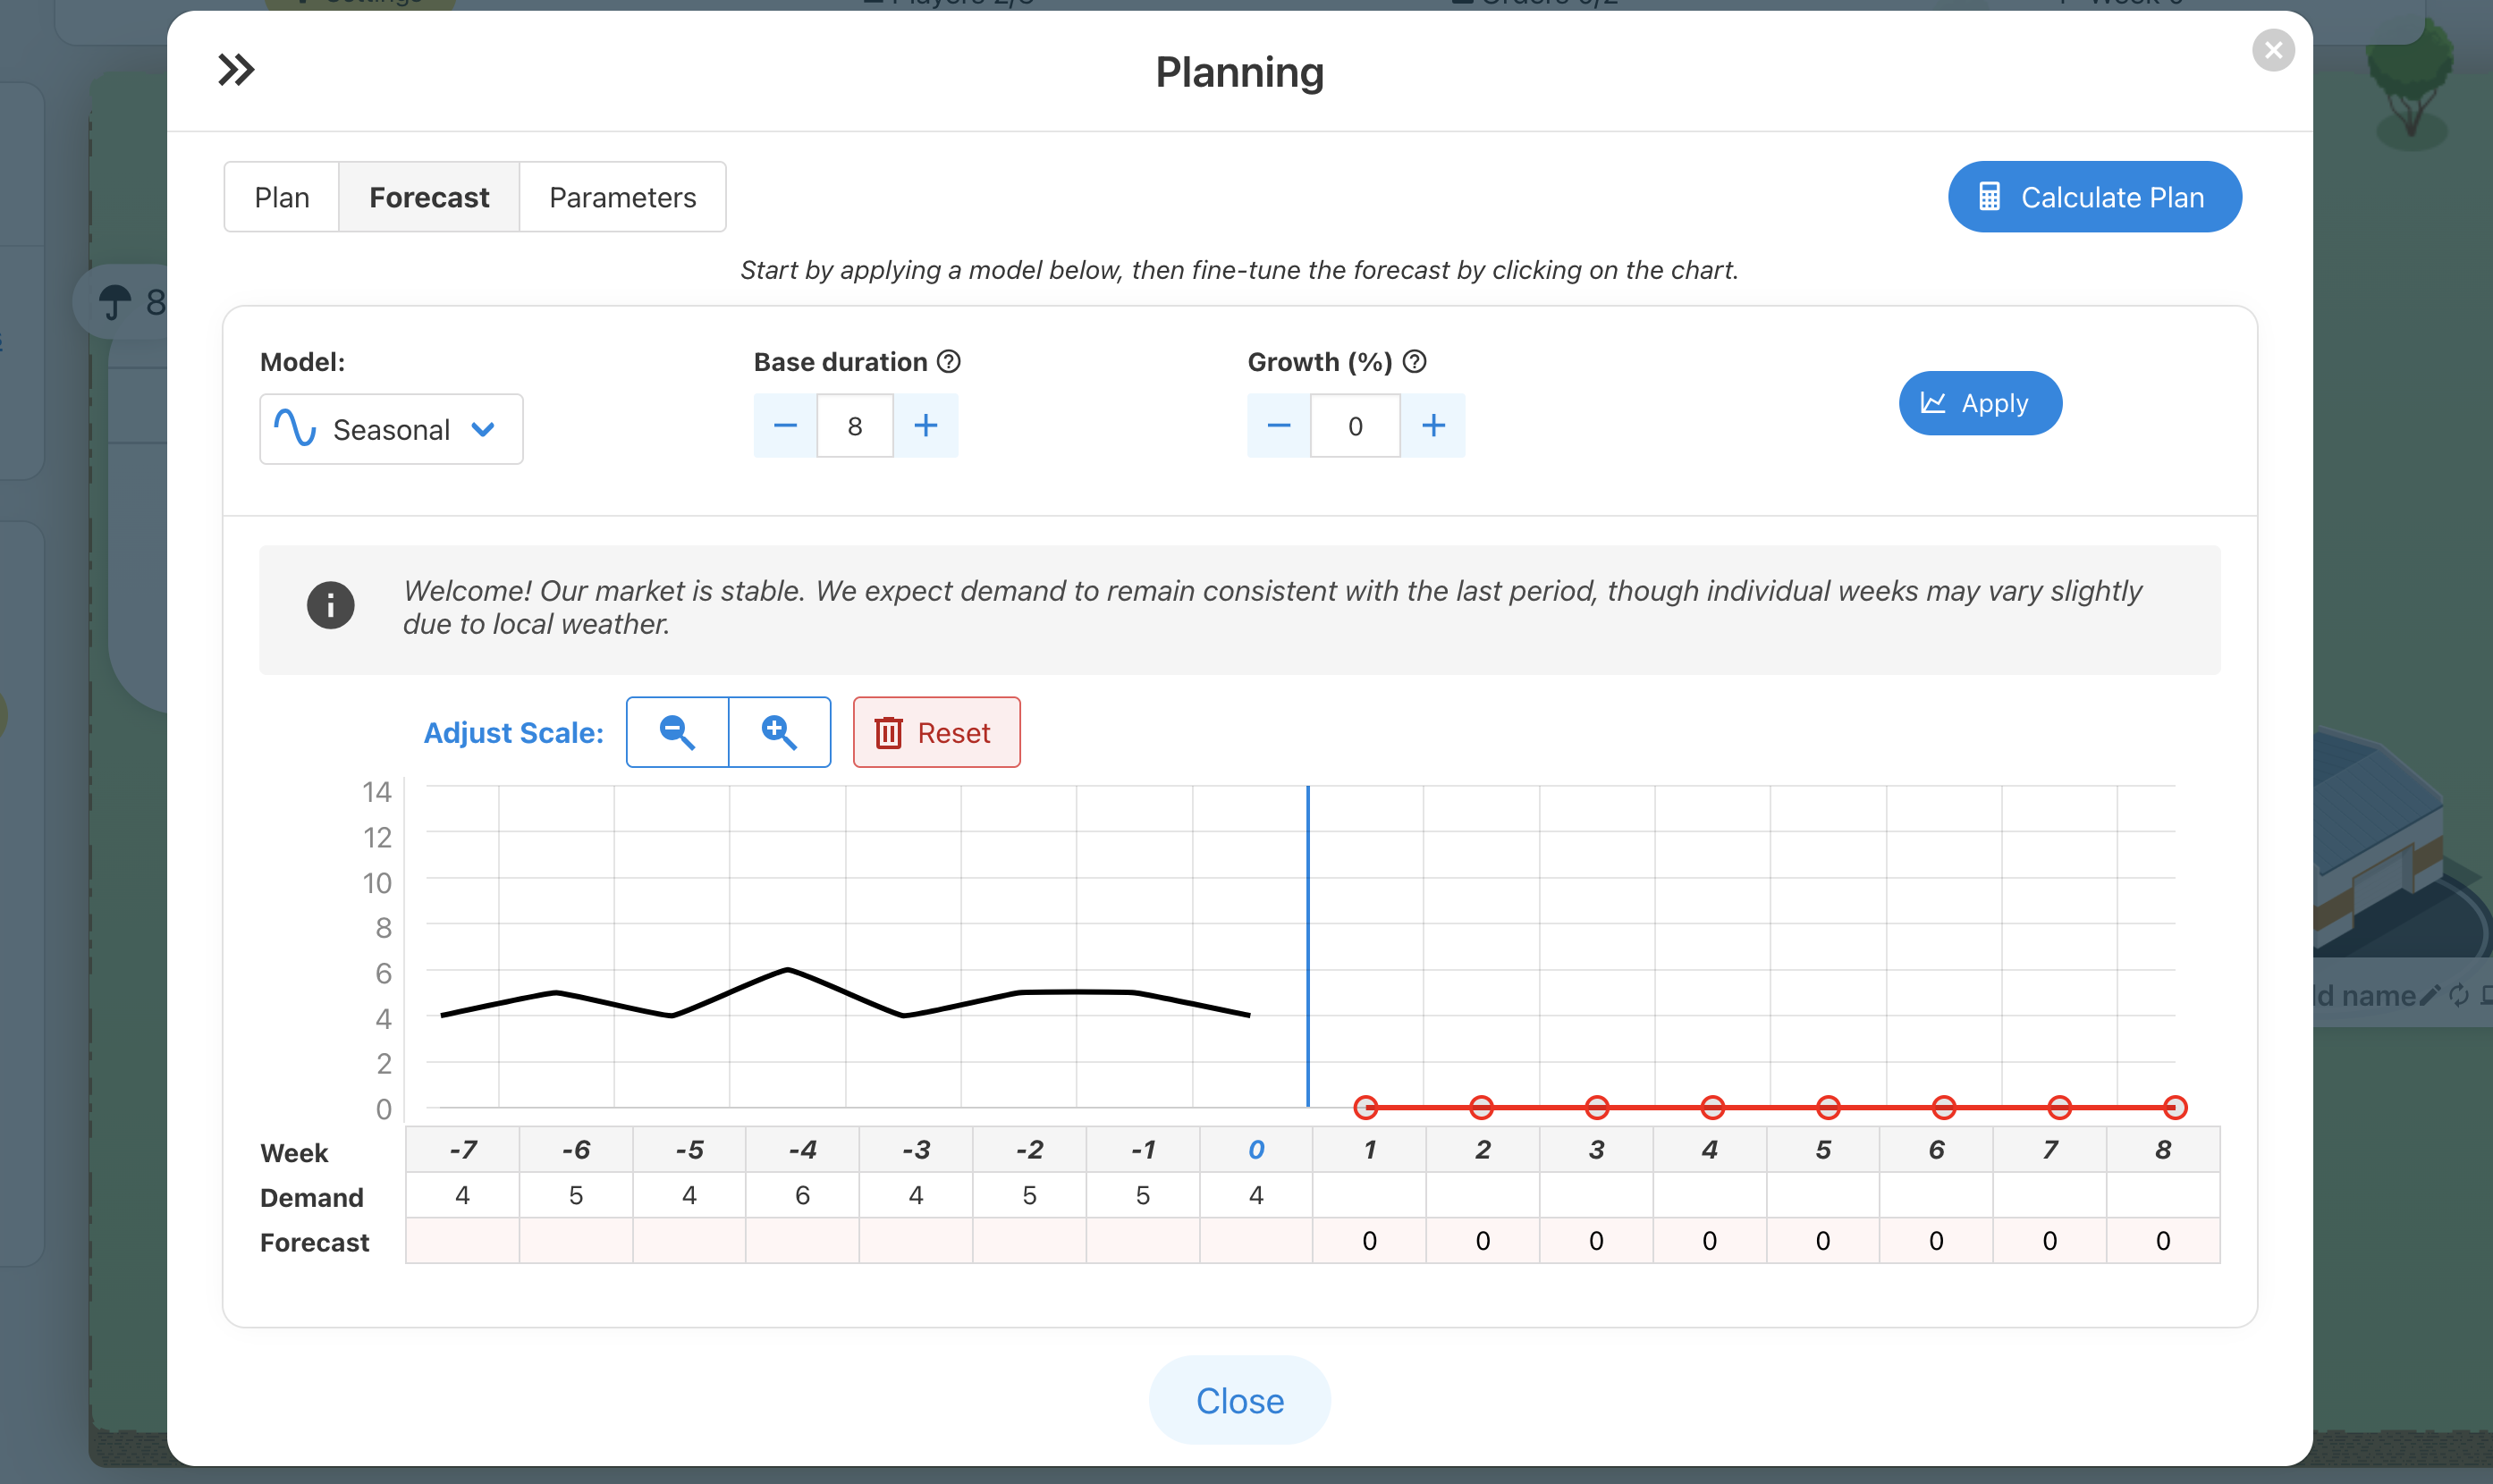Switch to the Parameters tab

point(622,197)
